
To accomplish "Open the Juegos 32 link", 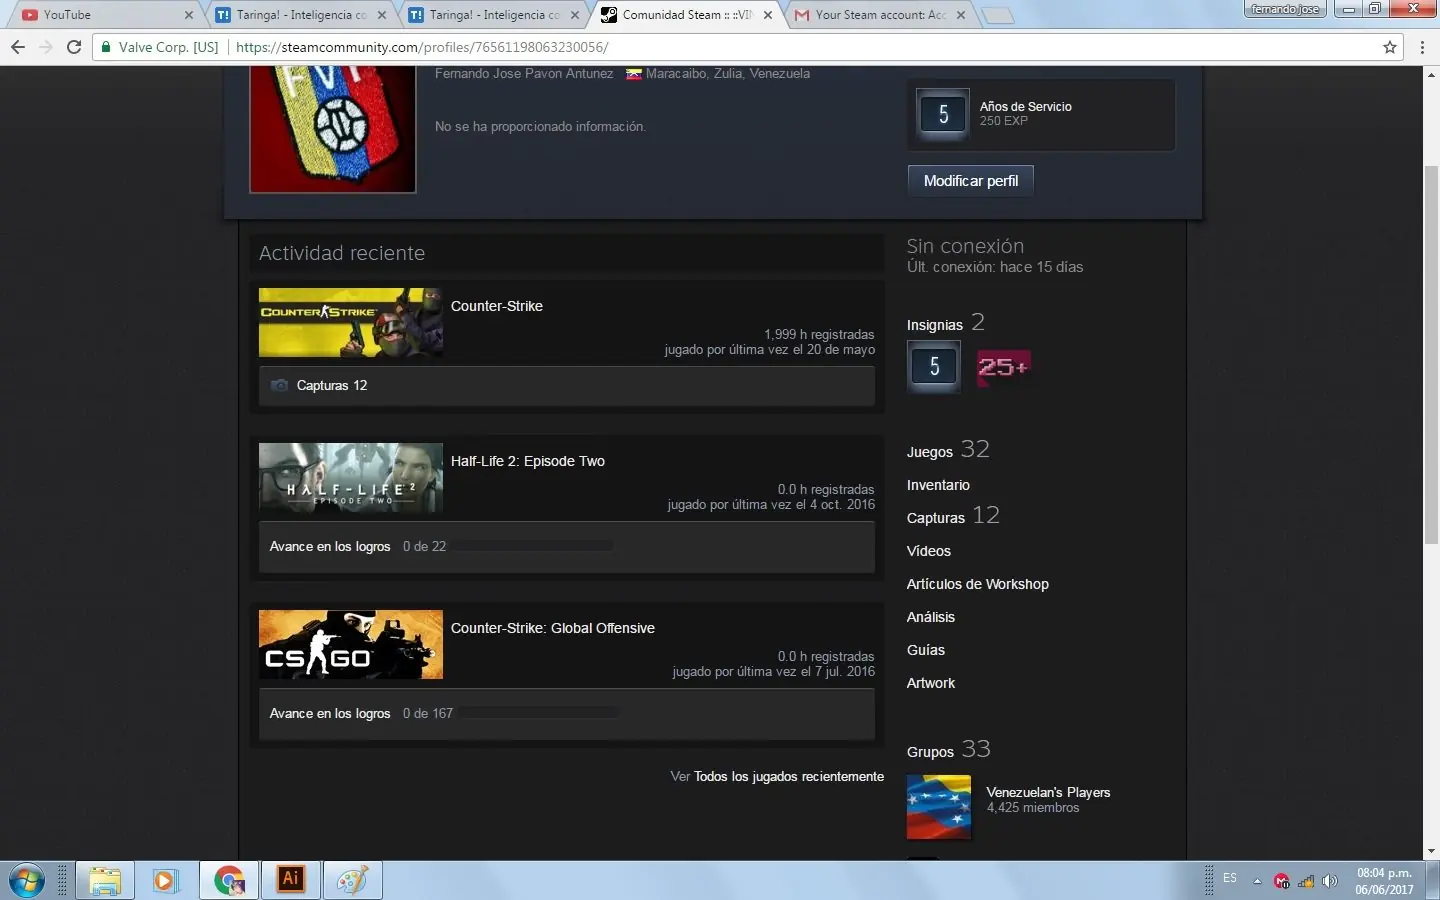I will tap(948, 450).
